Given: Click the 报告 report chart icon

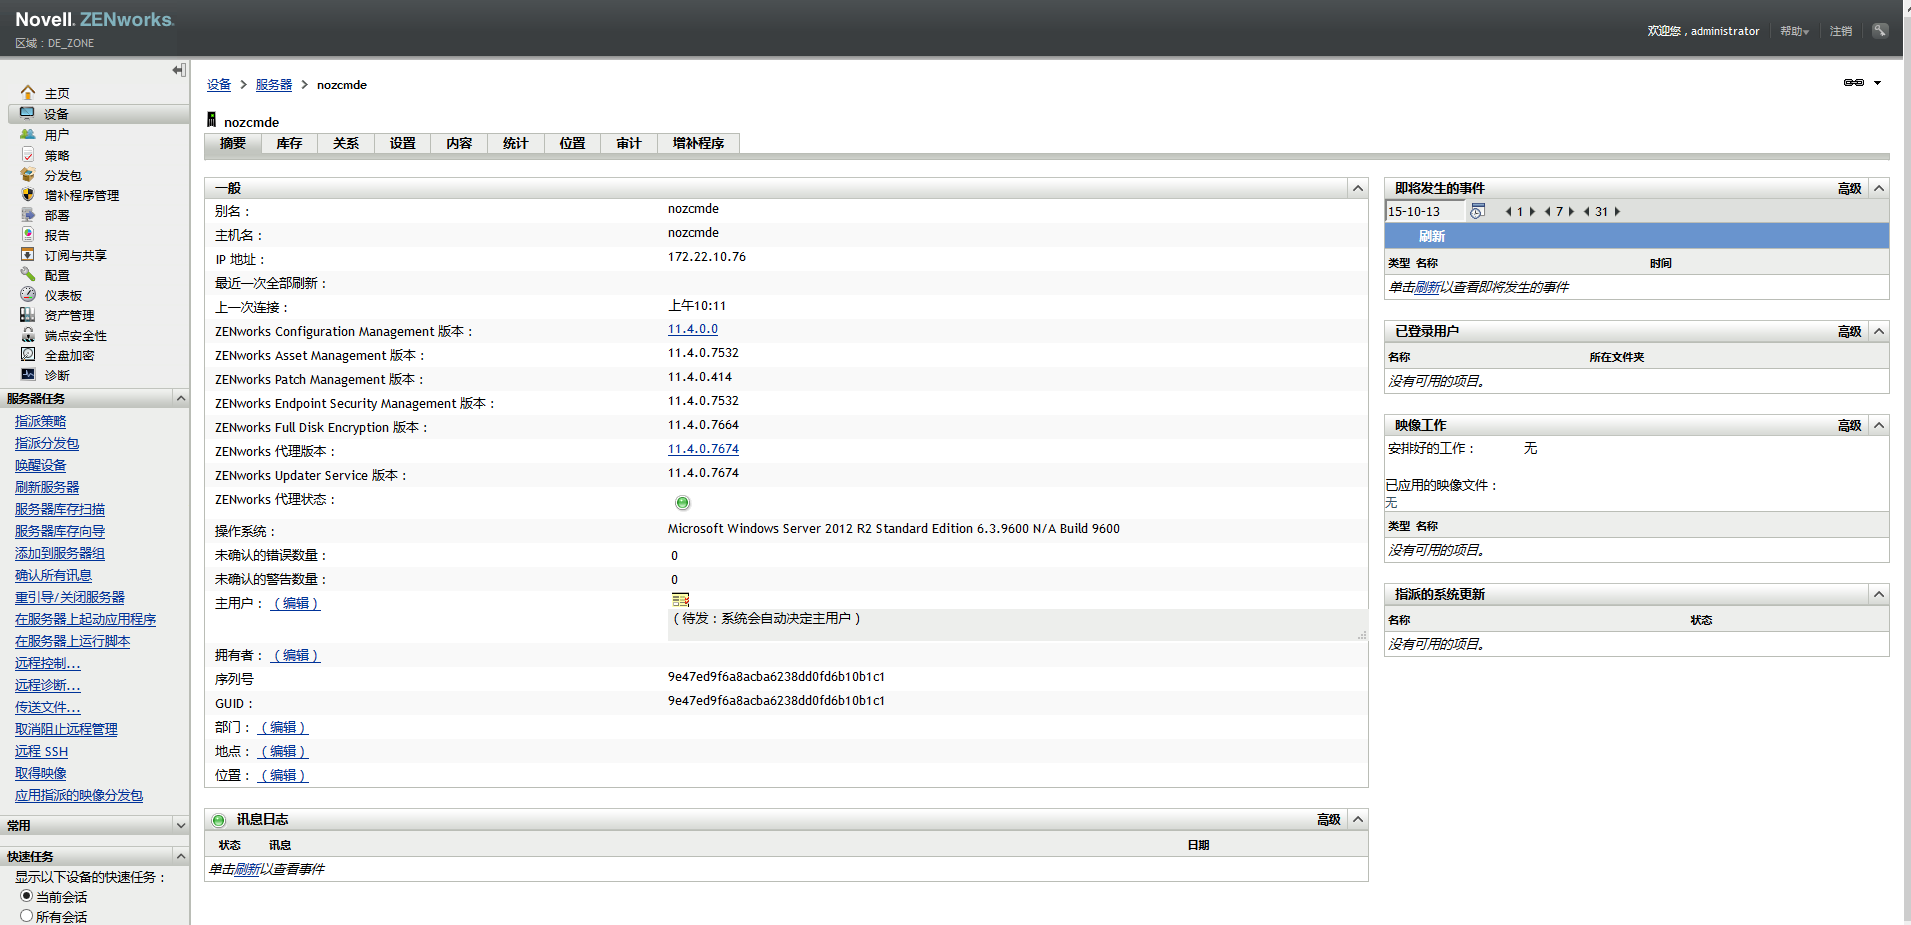Looking at the screenshot, I should click(x=28, y=235).
